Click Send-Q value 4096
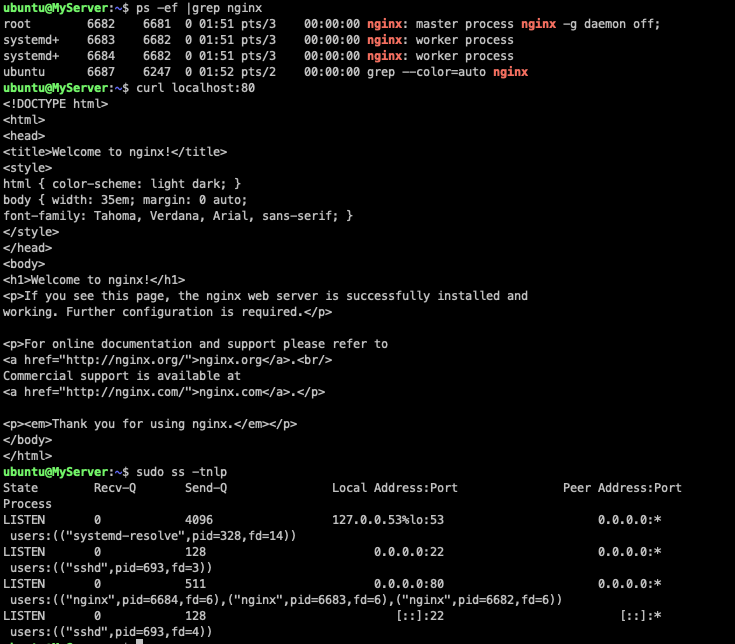The image size is (735, 644). [199, 520]
